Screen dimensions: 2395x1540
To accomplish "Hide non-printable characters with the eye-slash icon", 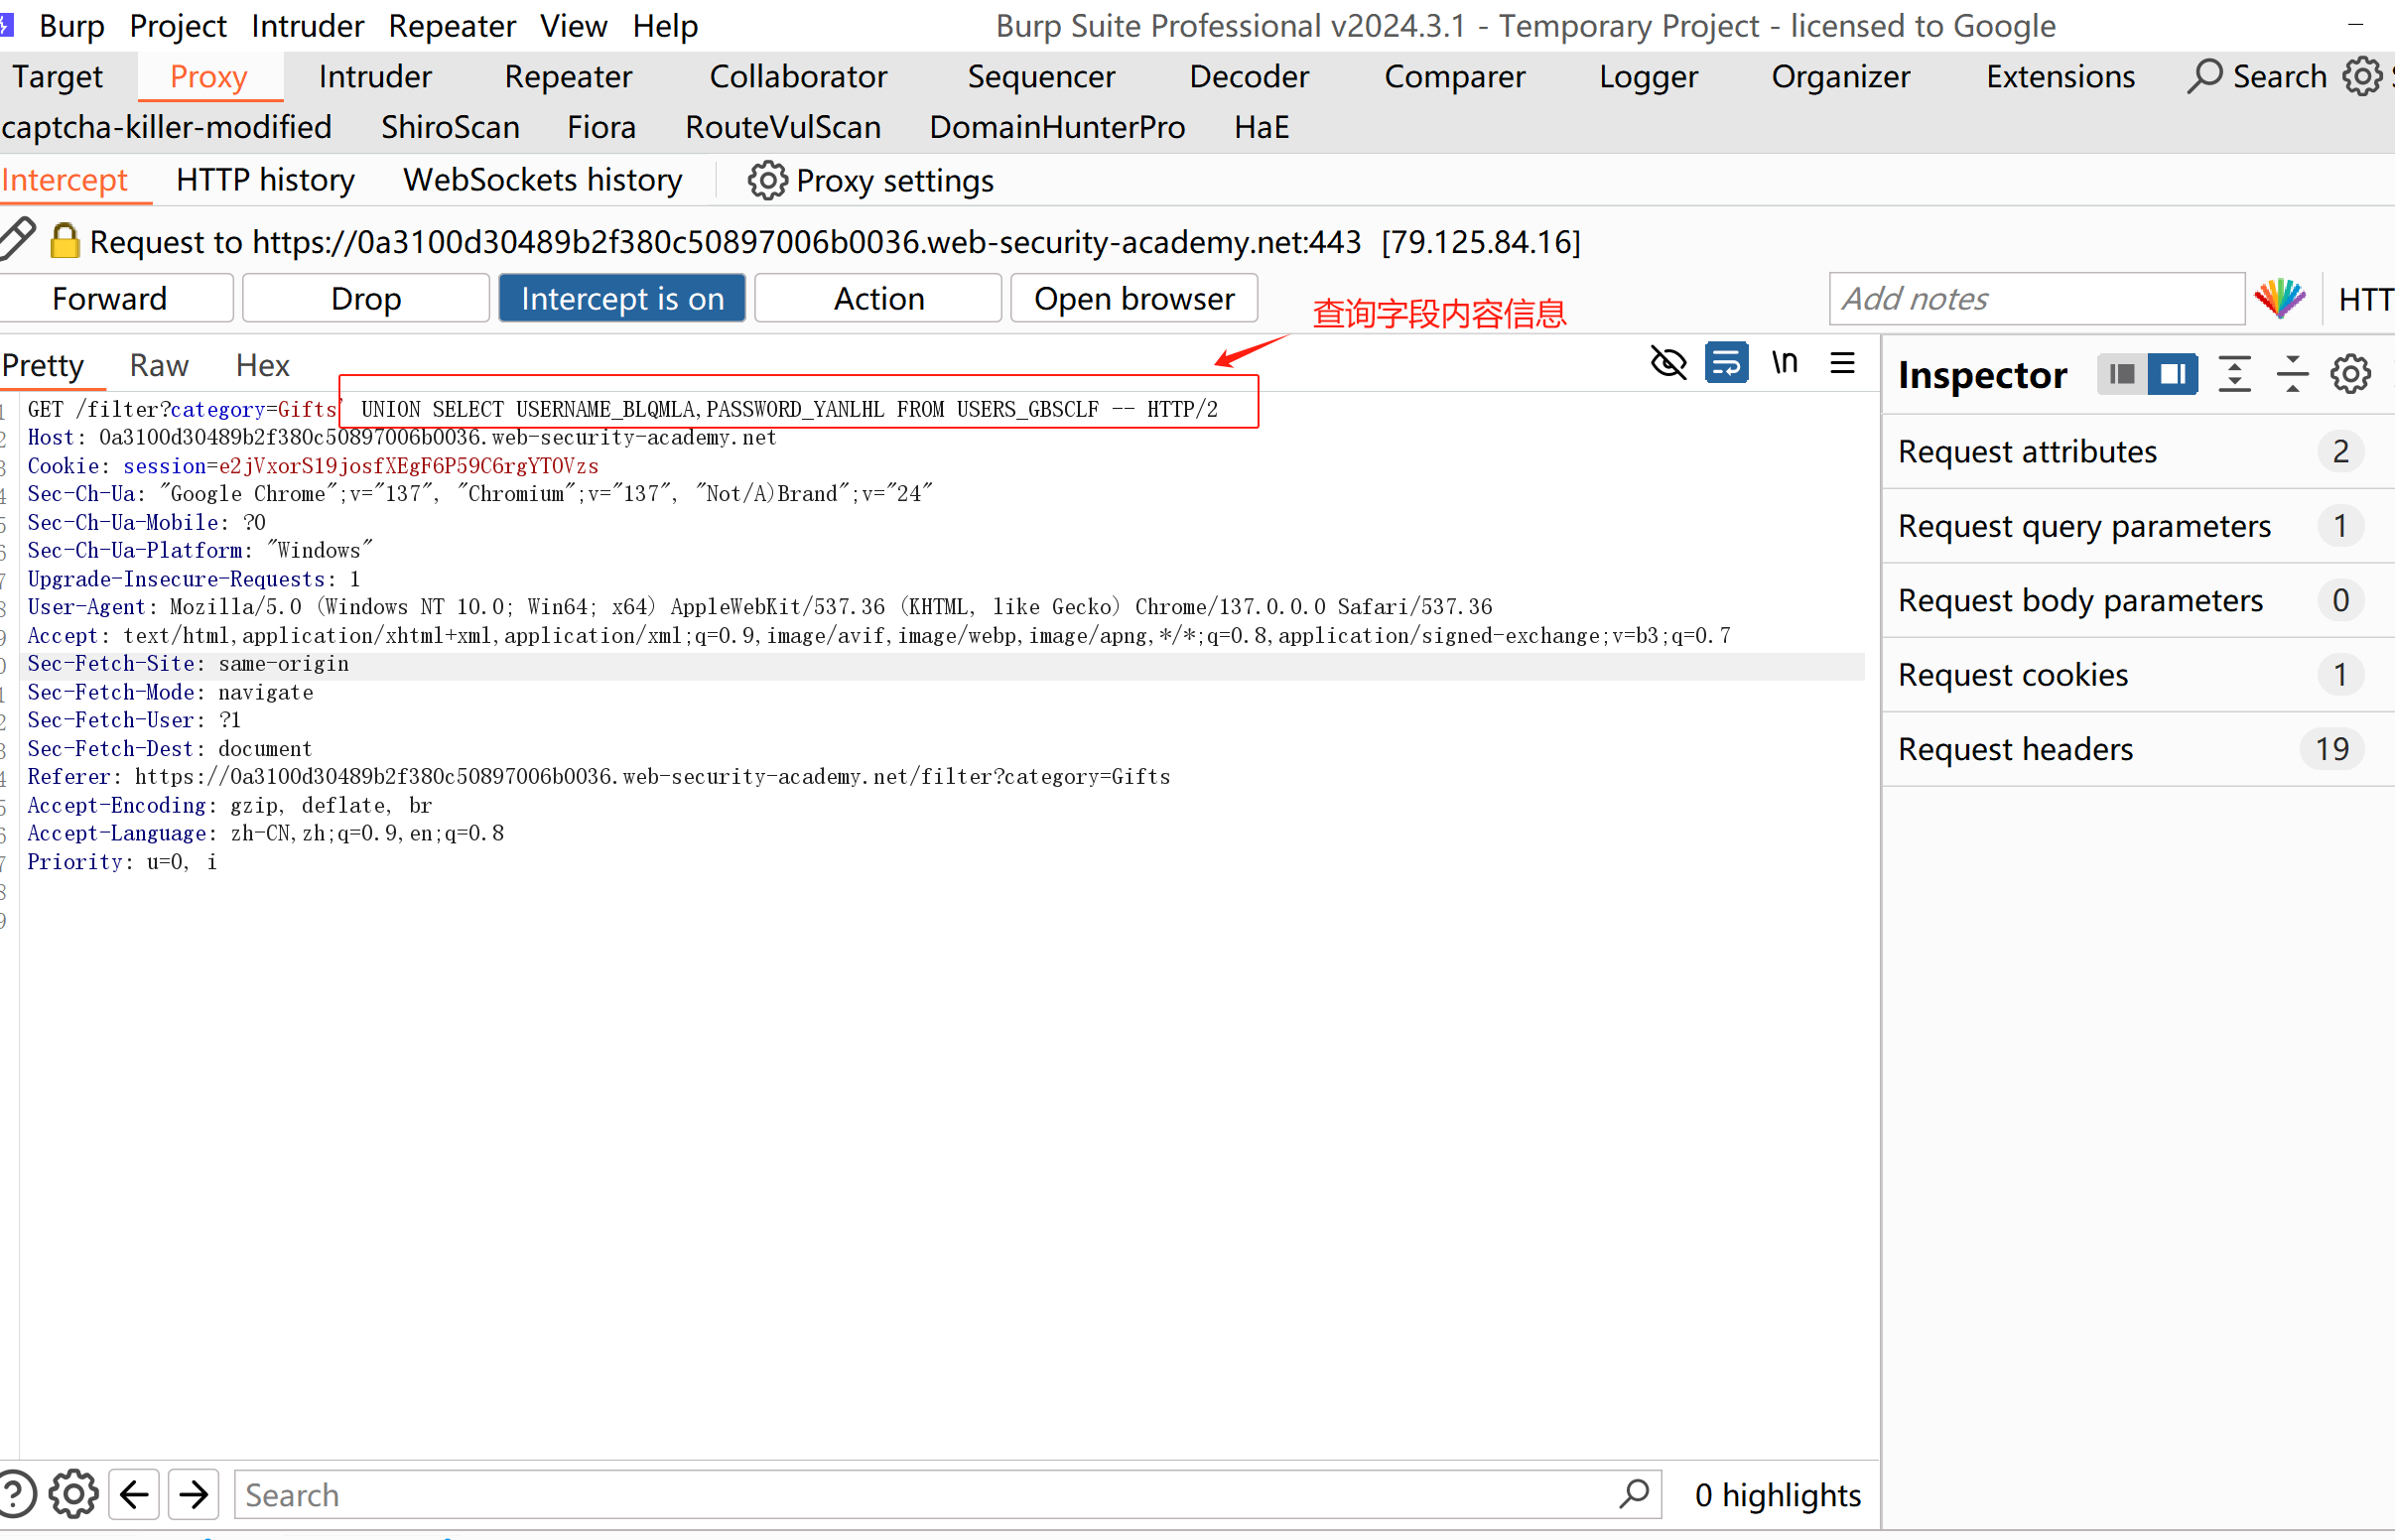I will click(x=1668, y=363).
